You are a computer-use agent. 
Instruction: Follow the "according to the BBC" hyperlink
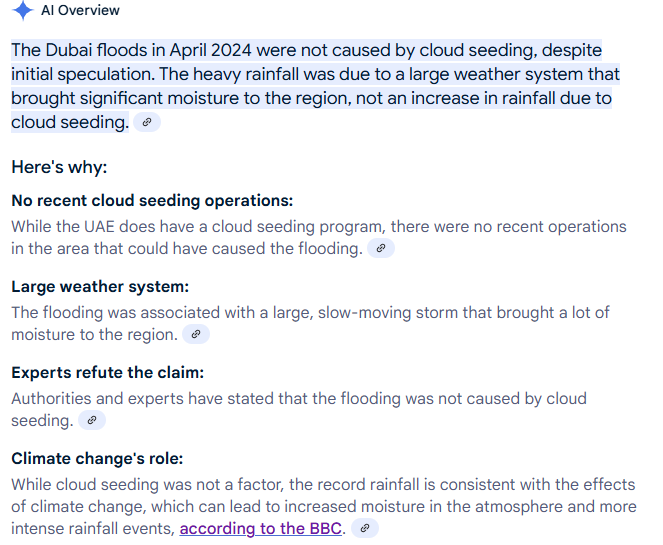tap(262, 528)
